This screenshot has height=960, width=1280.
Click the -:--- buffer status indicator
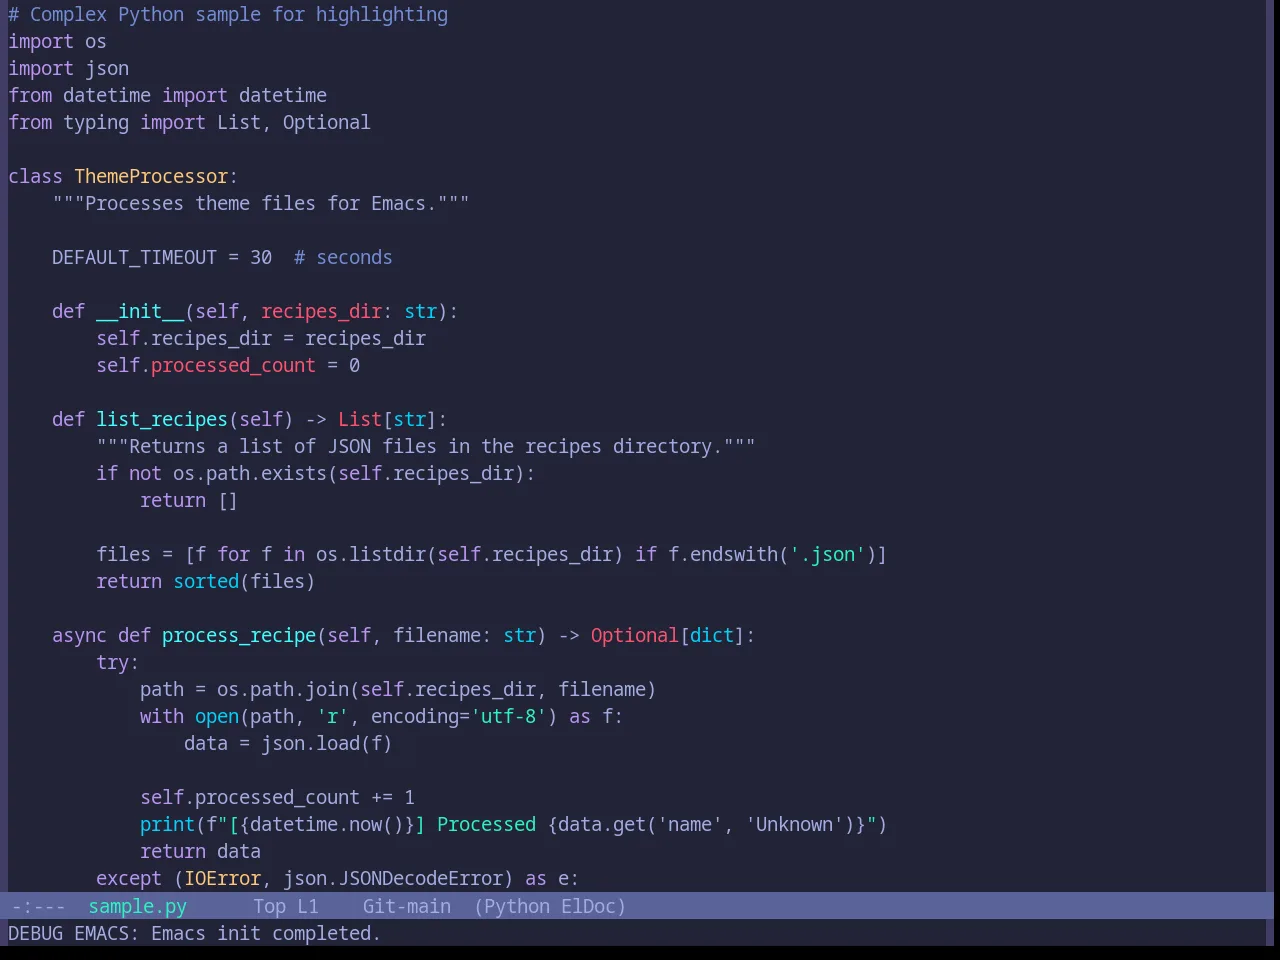coord(38,906)
